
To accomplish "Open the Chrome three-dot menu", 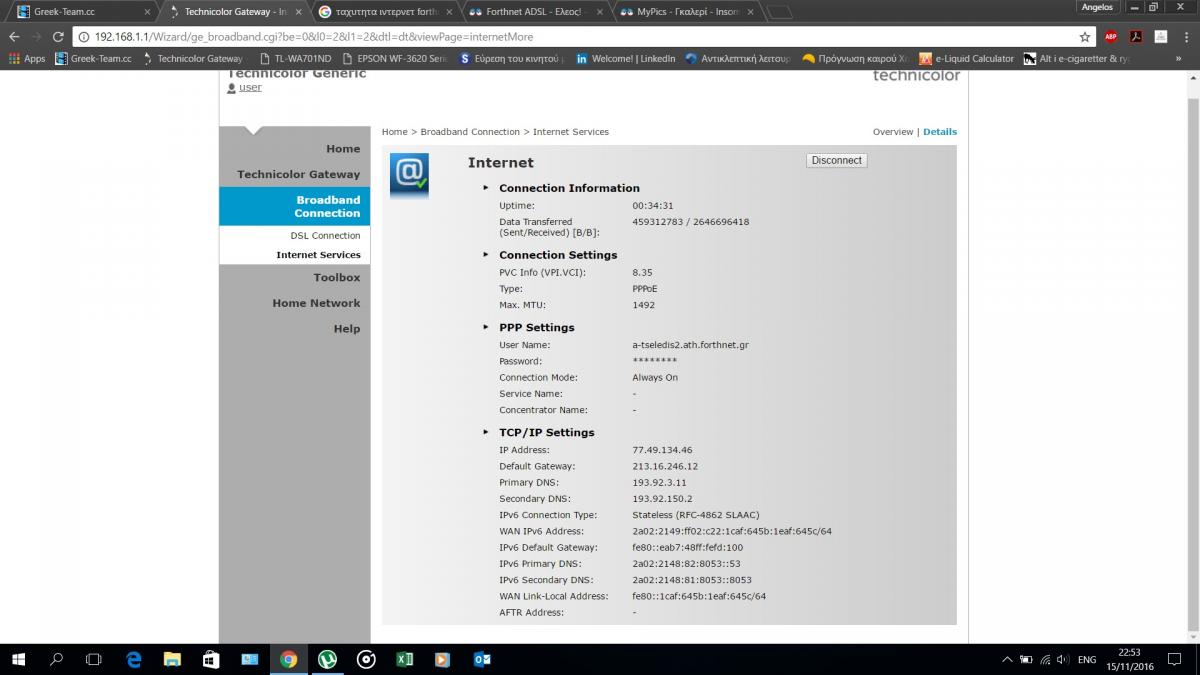I will [x=1185, y=36].
